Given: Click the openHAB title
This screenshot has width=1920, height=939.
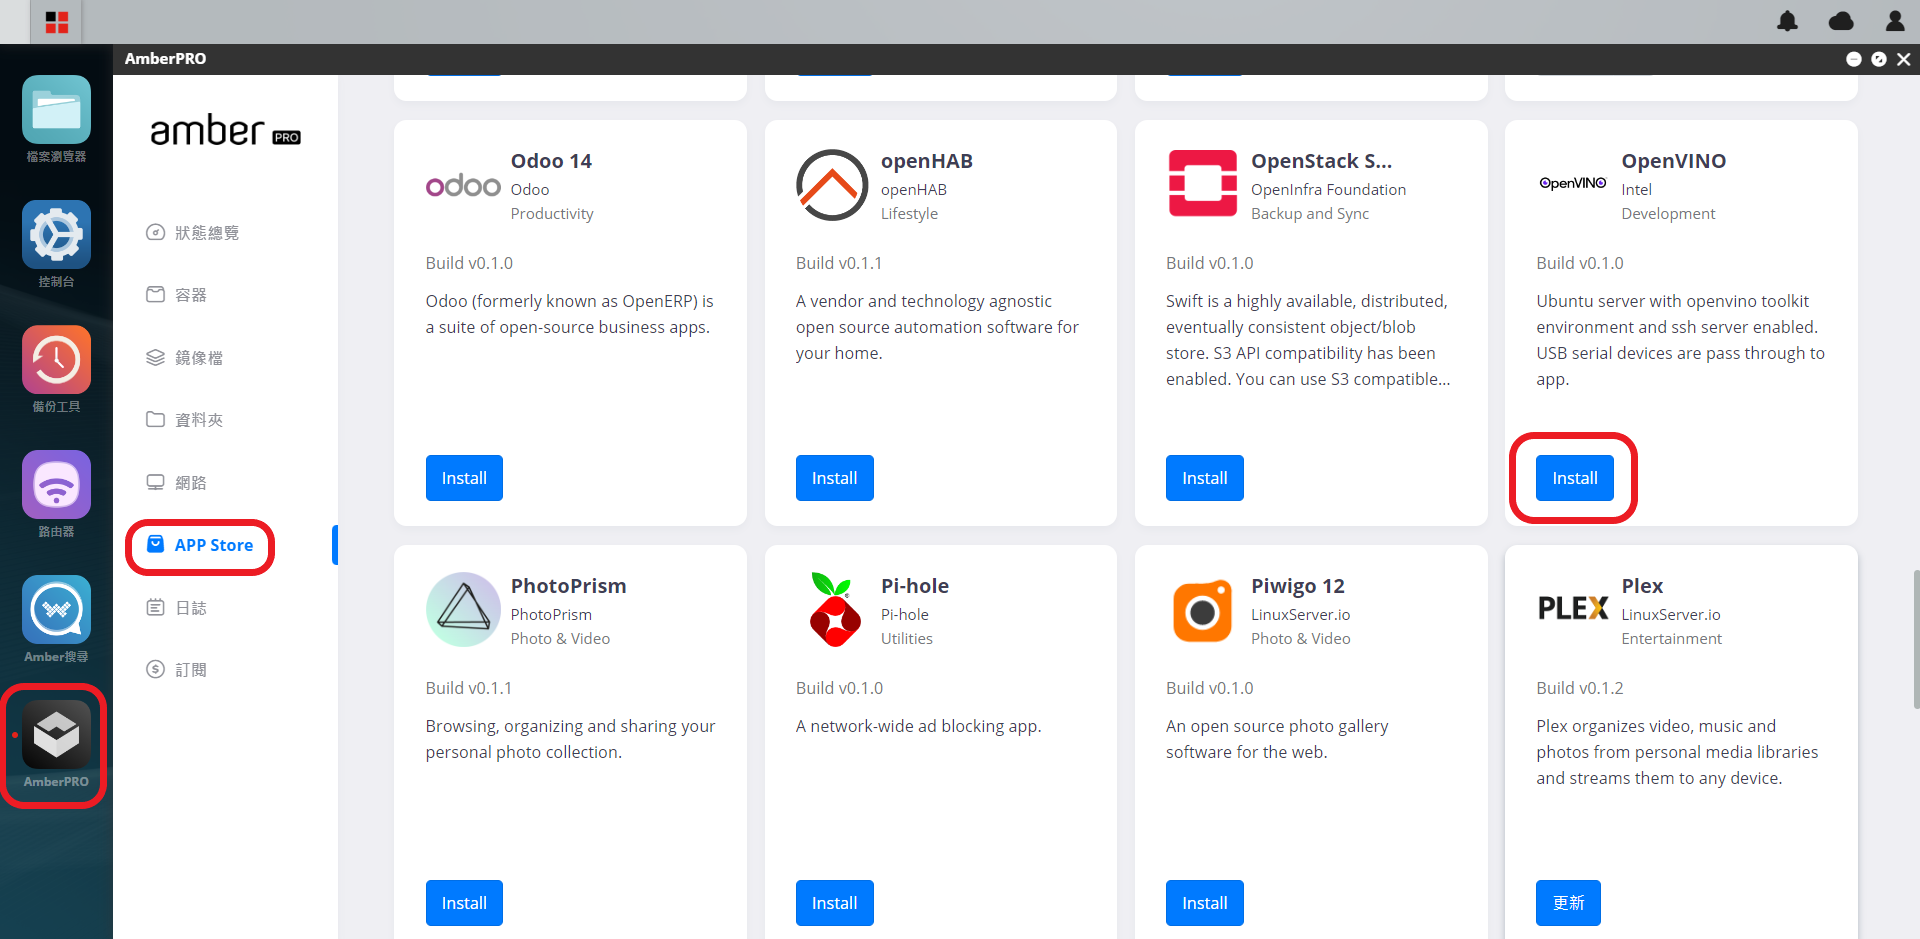Looking at the screenshot, I should [926, 161].
